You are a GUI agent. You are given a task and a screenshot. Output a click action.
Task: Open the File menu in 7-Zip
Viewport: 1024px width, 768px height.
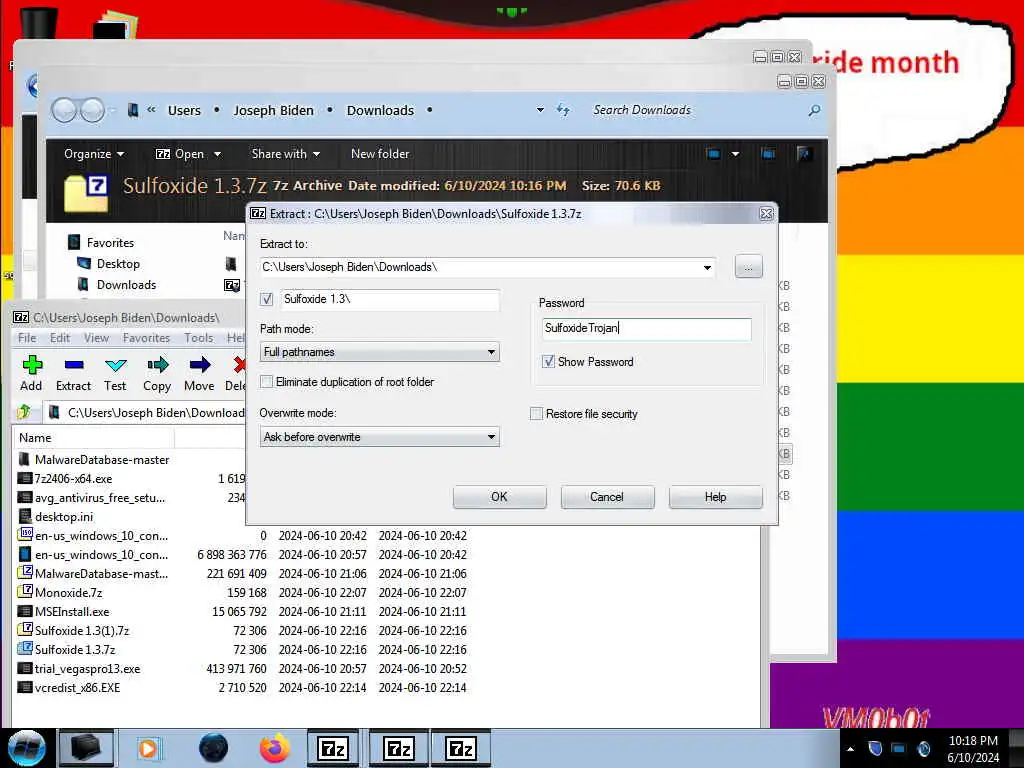(x=27, y=338)
